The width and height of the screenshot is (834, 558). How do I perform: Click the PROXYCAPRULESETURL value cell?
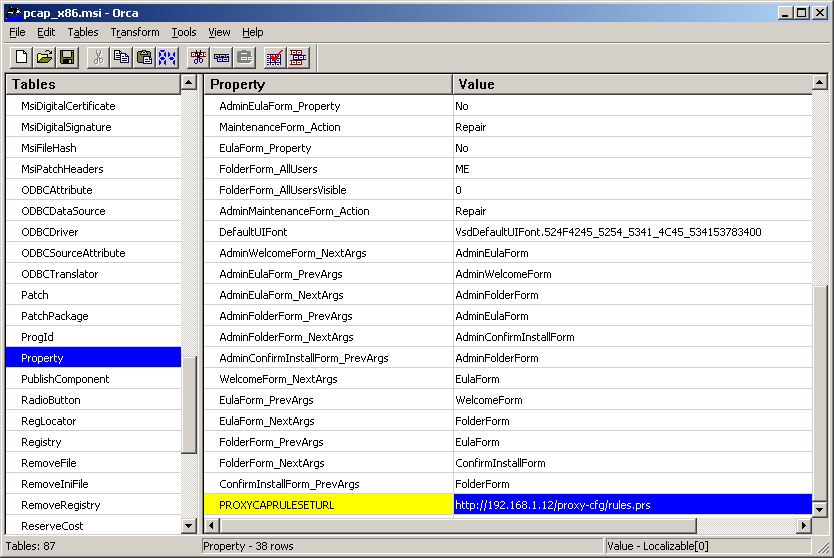click(630, 505)
